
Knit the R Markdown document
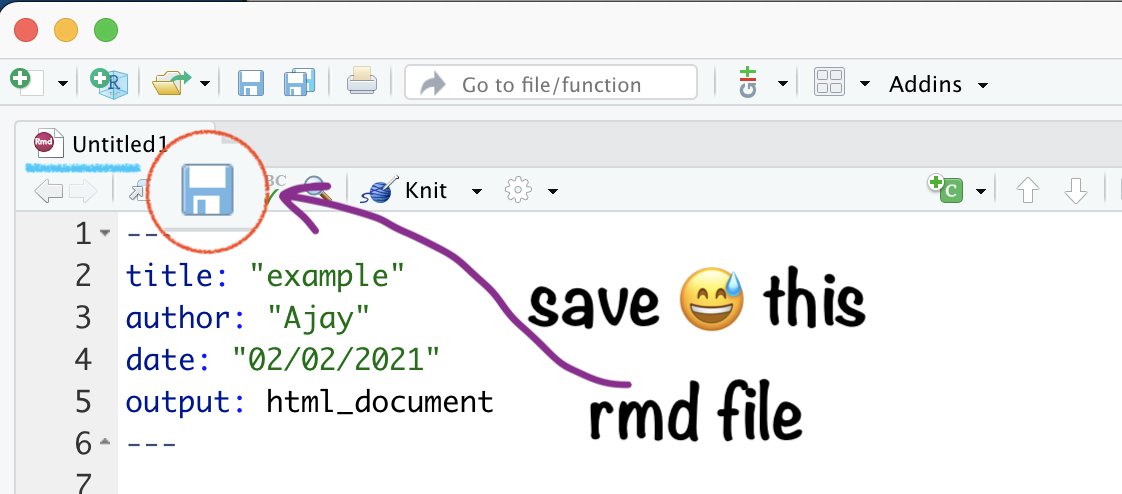pos(408,190)
